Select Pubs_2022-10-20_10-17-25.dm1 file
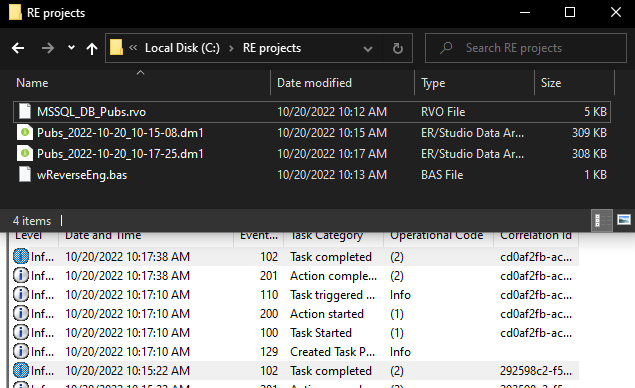Screen dimensions: 635x388 tap(312, 154)
